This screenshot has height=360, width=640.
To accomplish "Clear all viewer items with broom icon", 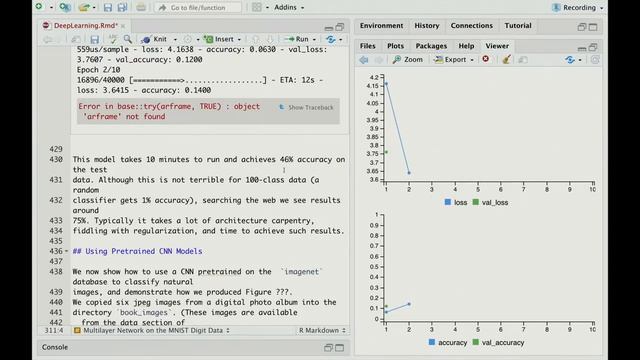I will point(506,59).
